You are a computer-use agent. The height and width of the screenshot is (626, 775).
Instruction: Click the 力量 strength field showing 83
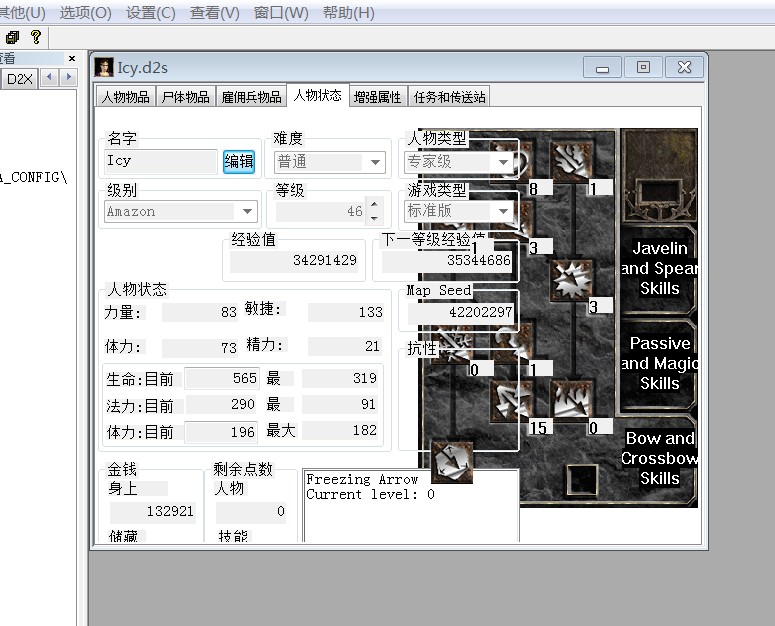coord(200,312)
